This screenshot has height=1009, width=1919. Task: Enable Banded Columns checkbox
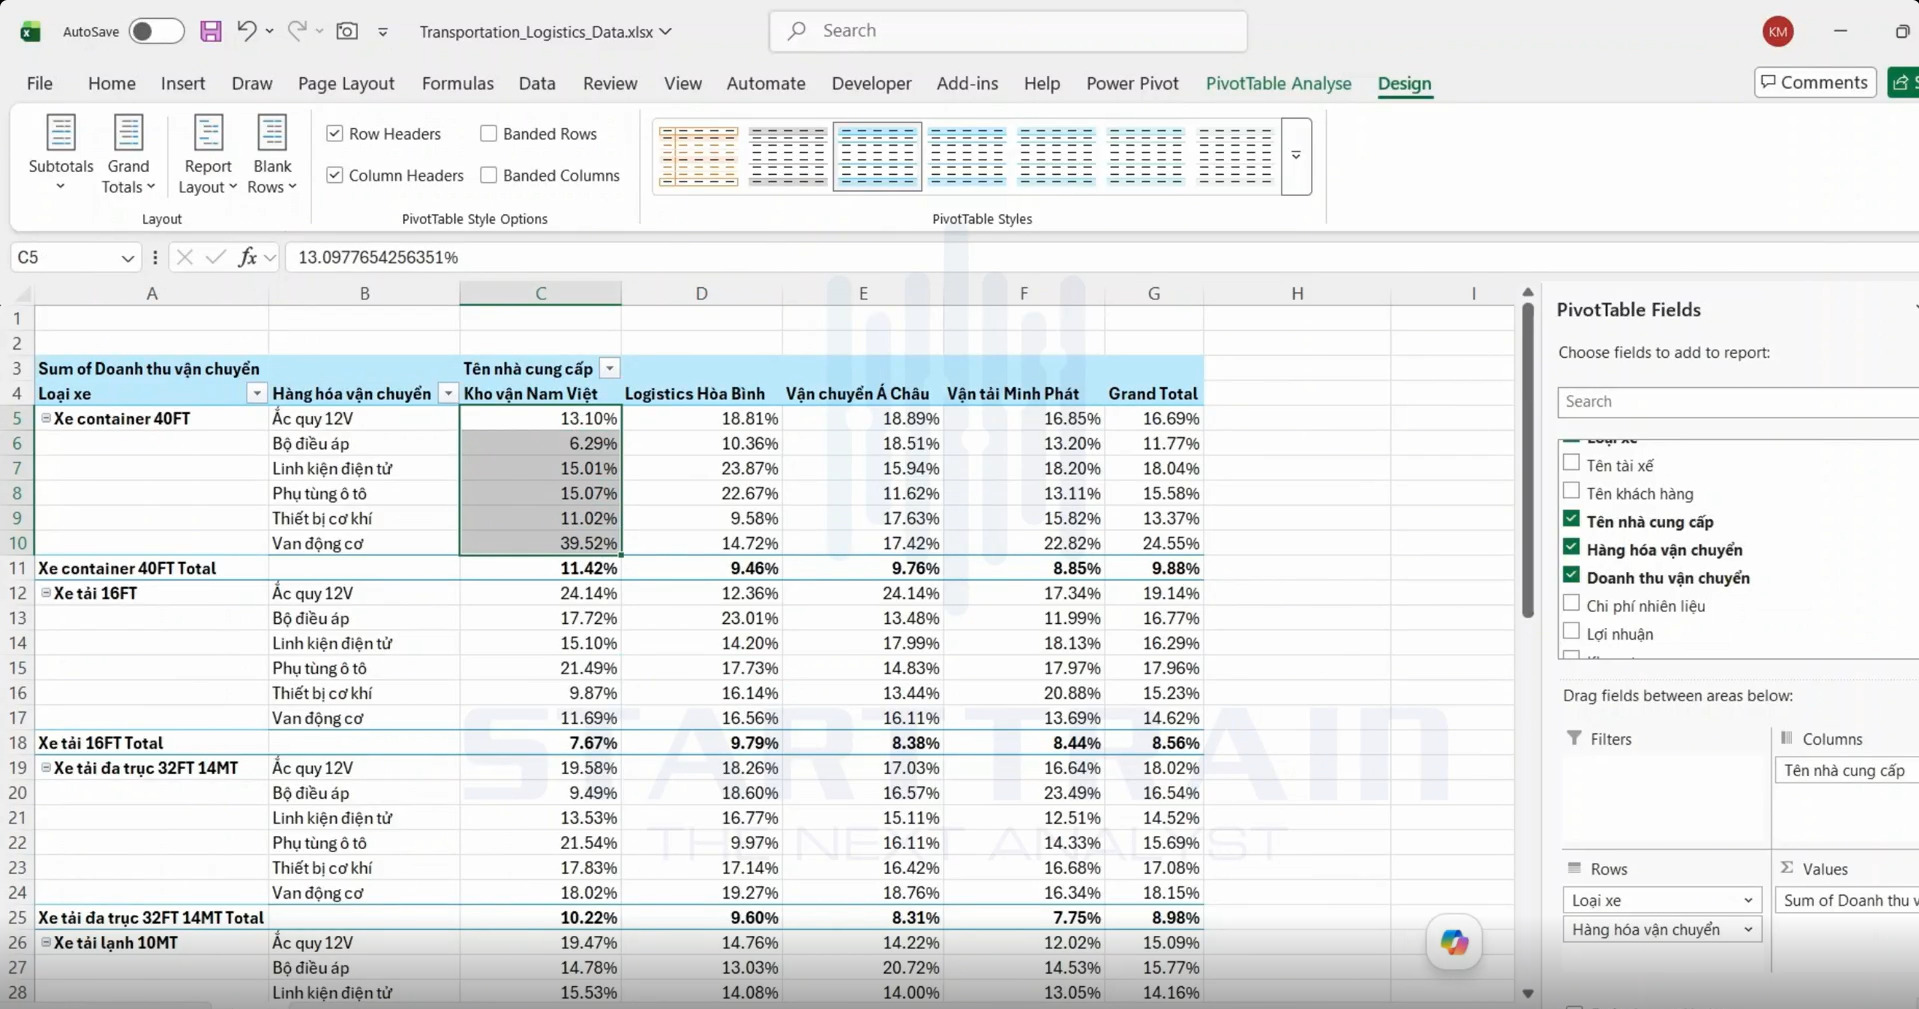(x=488, y=175)
